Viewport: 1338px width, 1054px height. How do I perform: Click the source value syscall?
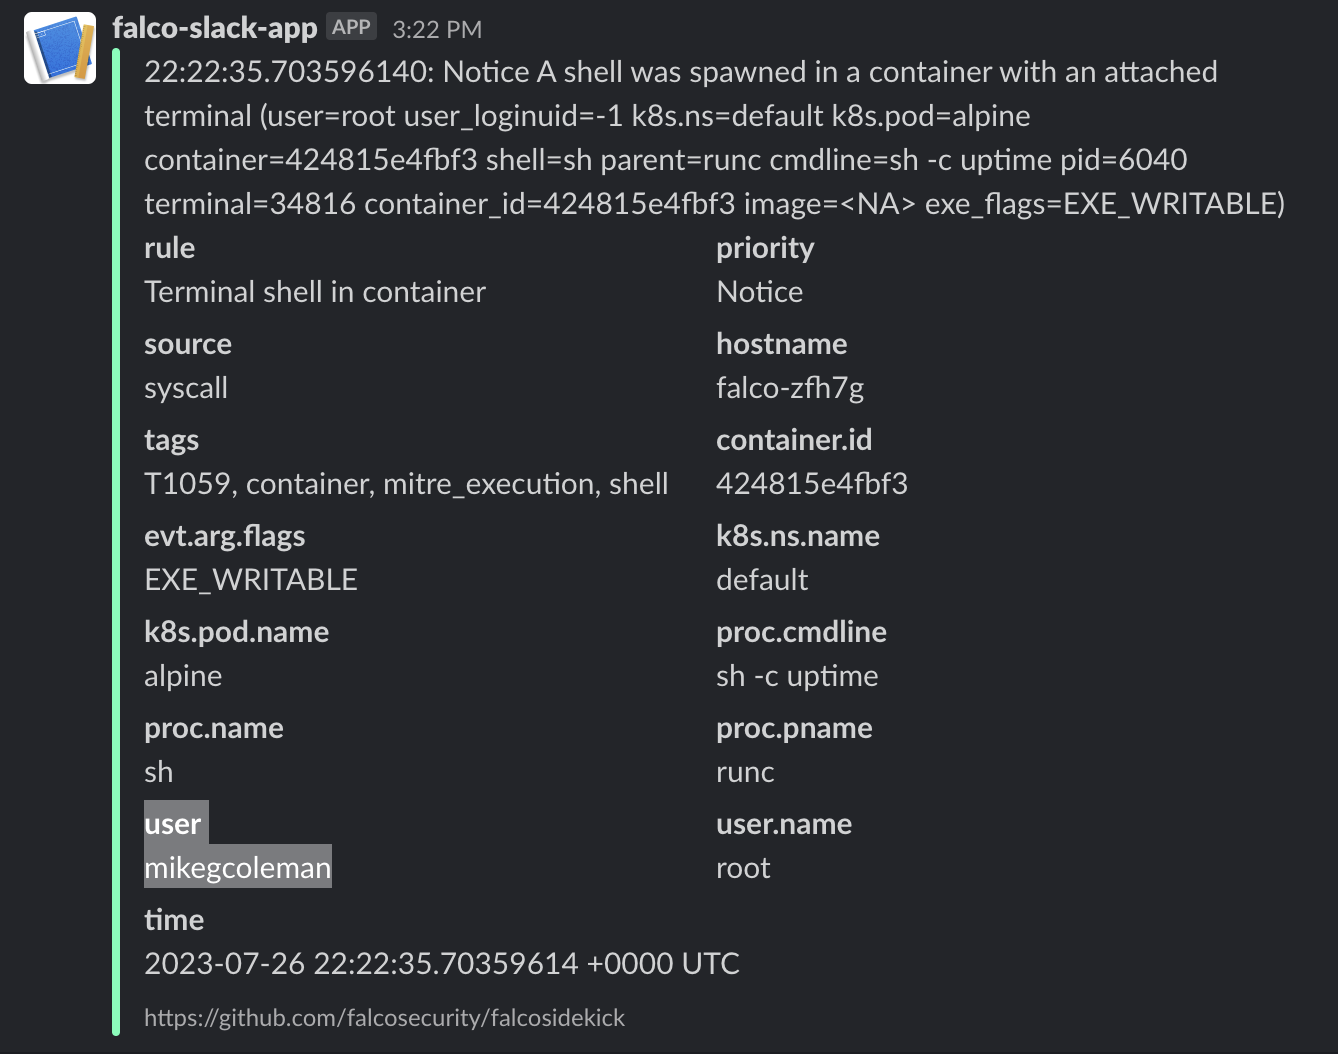[x=186, y=388]
